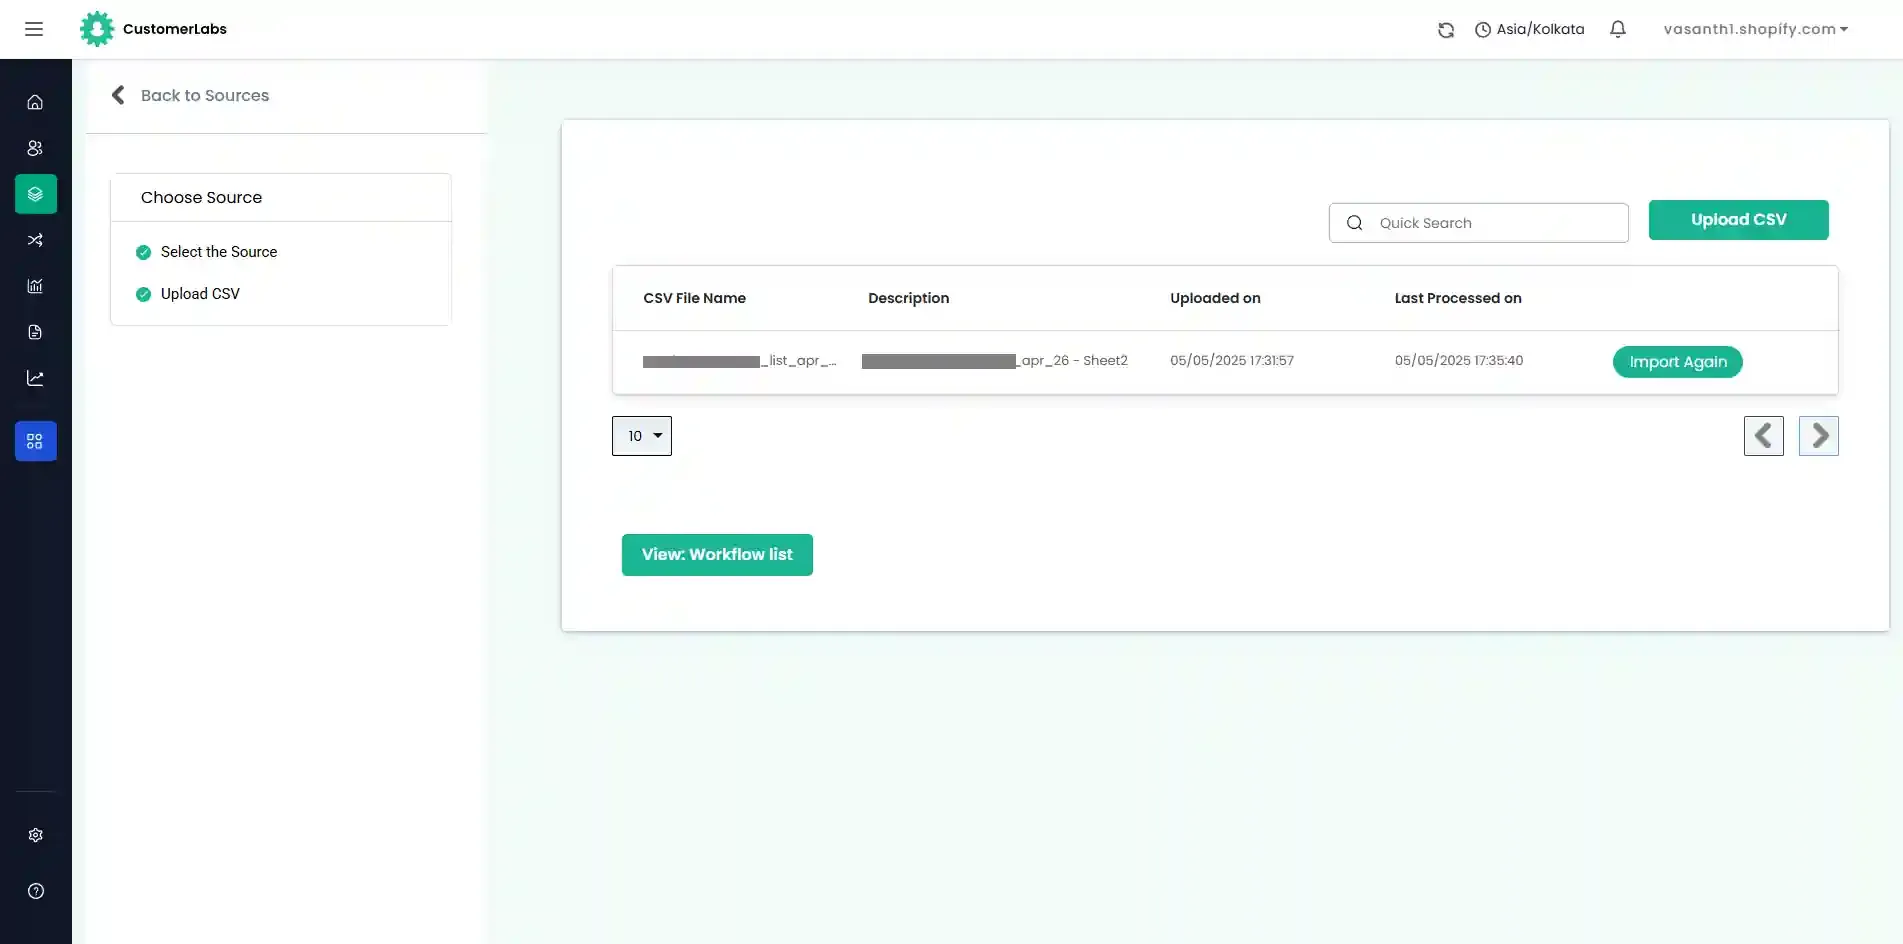Click the CSV file name ending list_apr_
1903x944 pixels.
click(x=740, y=361)
